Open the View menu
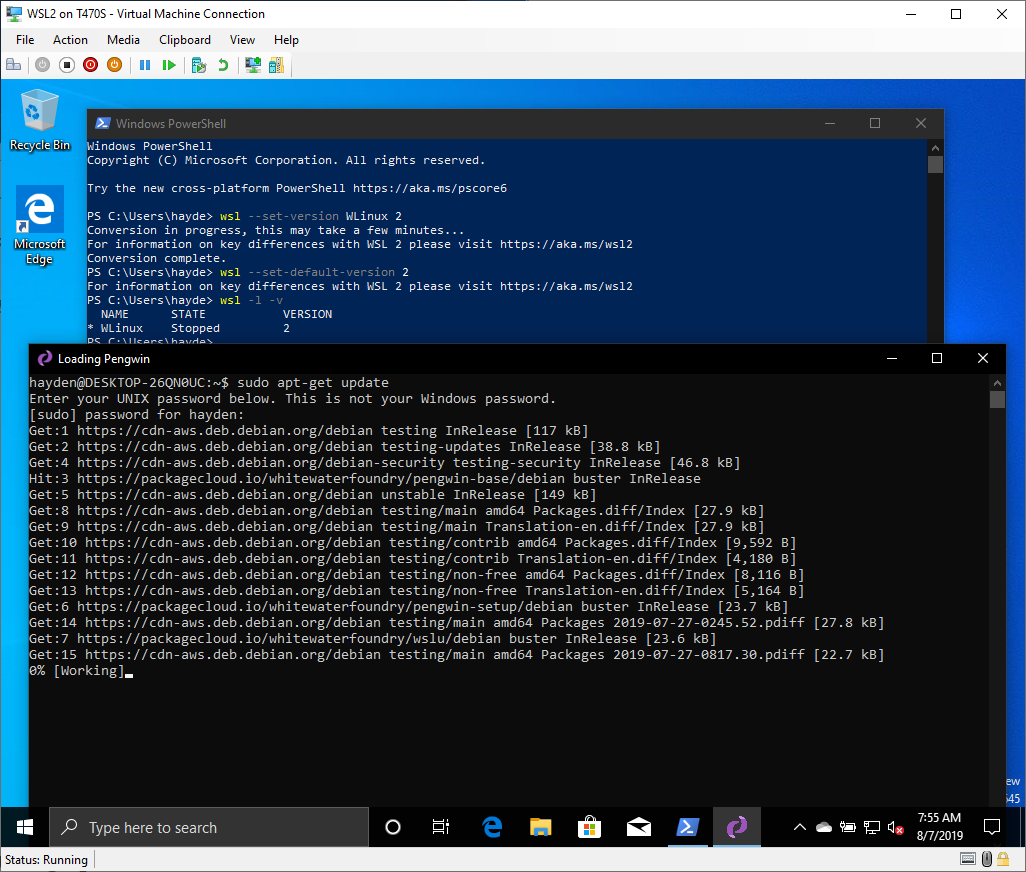 point(242,40)
